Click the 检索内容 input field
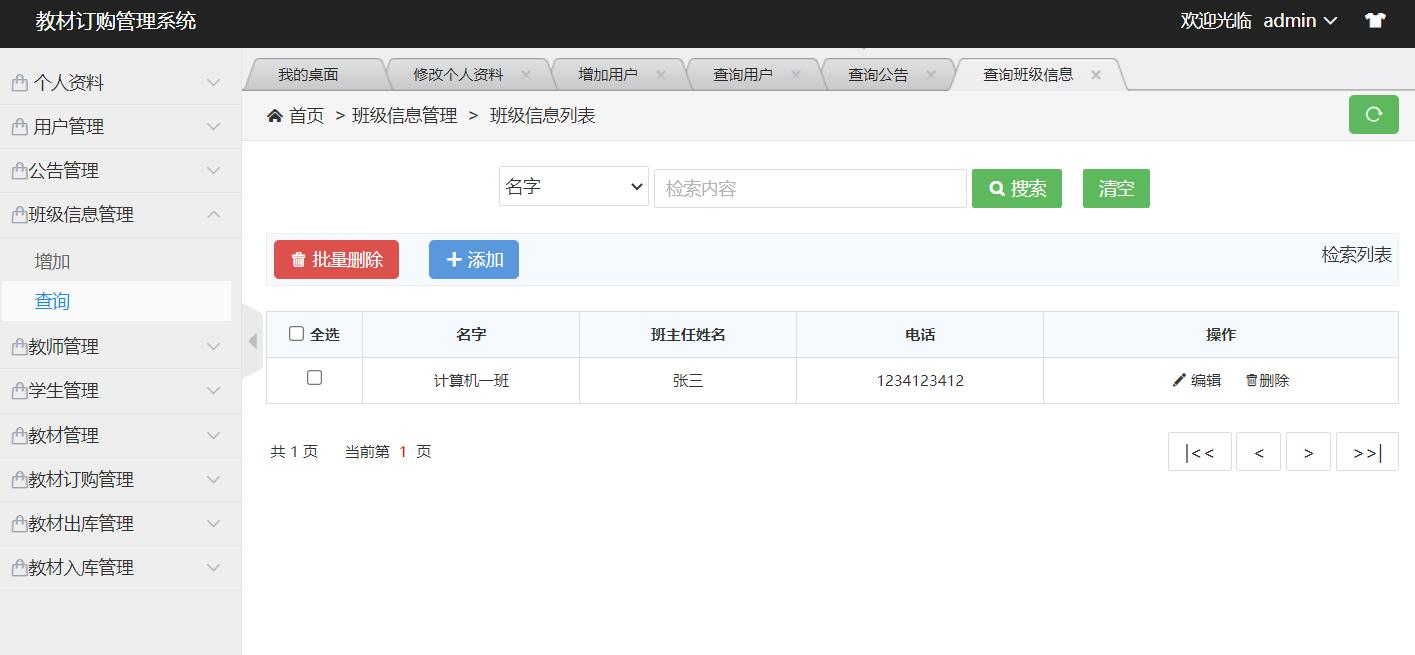This screenshot has width=1415, height=655. click(x=810, y=188)
